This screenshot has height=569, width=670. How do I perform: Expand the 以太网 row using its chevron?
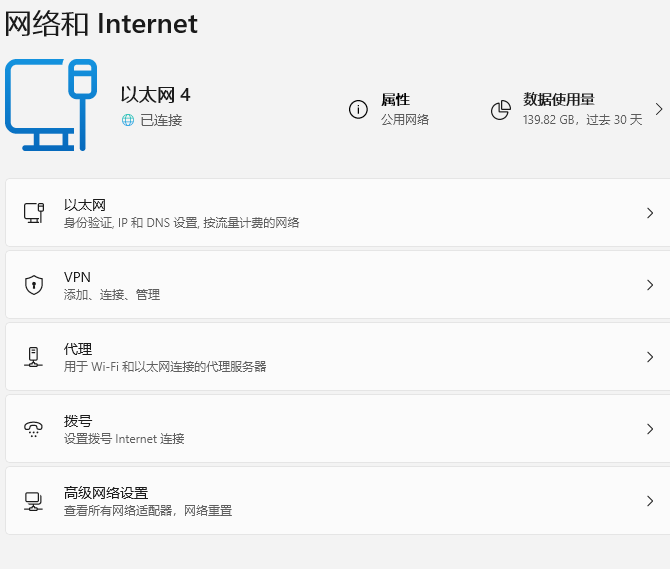[650, 213]
